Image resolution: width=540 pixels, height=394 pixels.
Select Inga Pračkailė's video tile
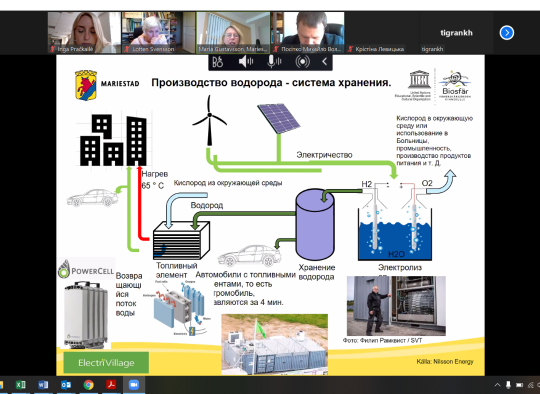coord(84,32)
